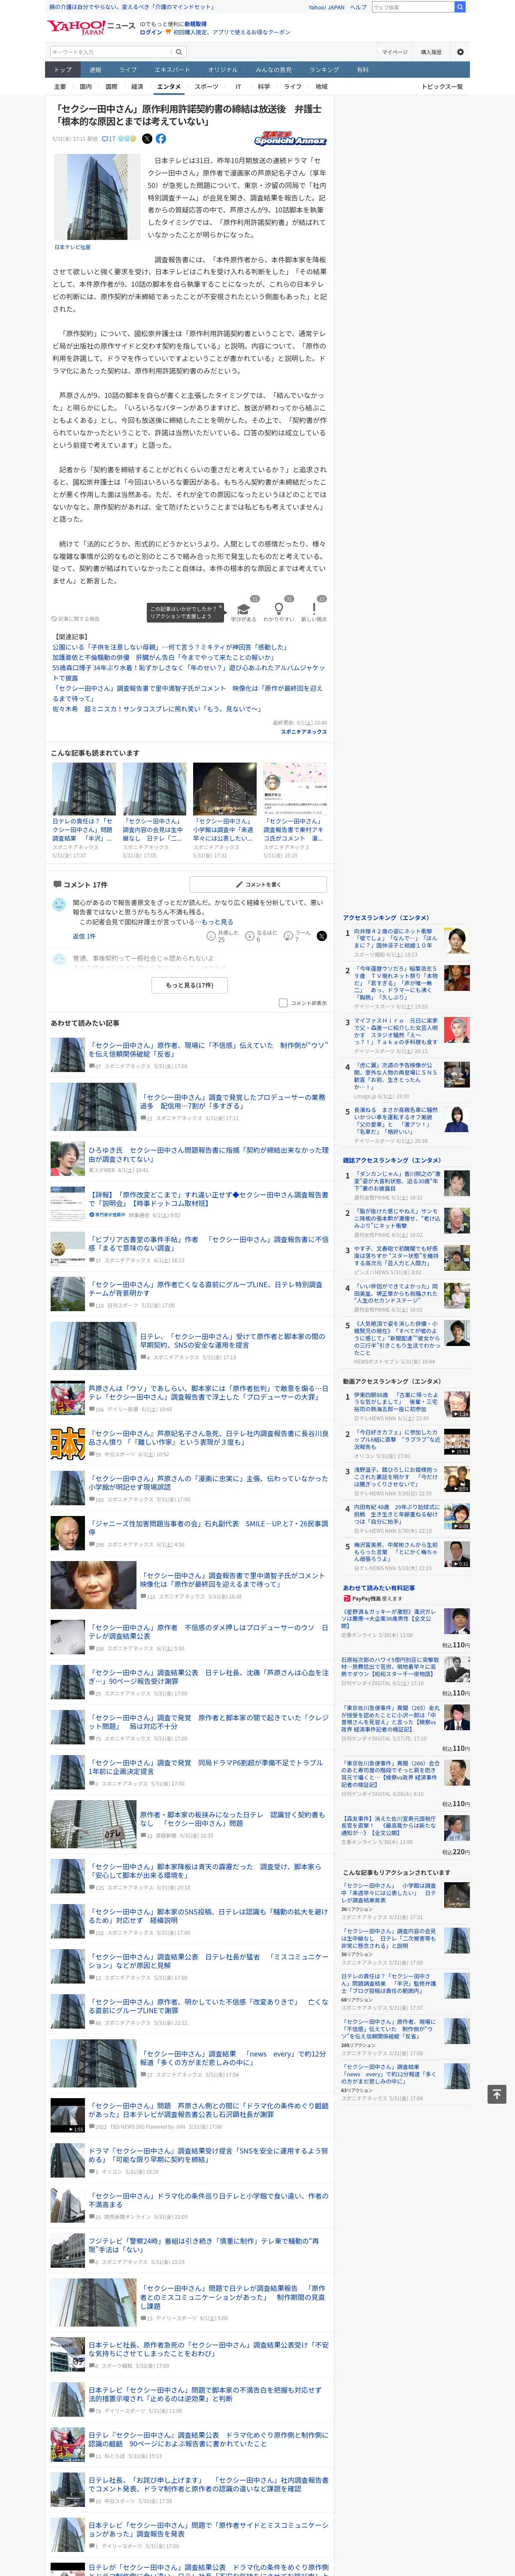Open the トップ tab

tap(63, 70)
